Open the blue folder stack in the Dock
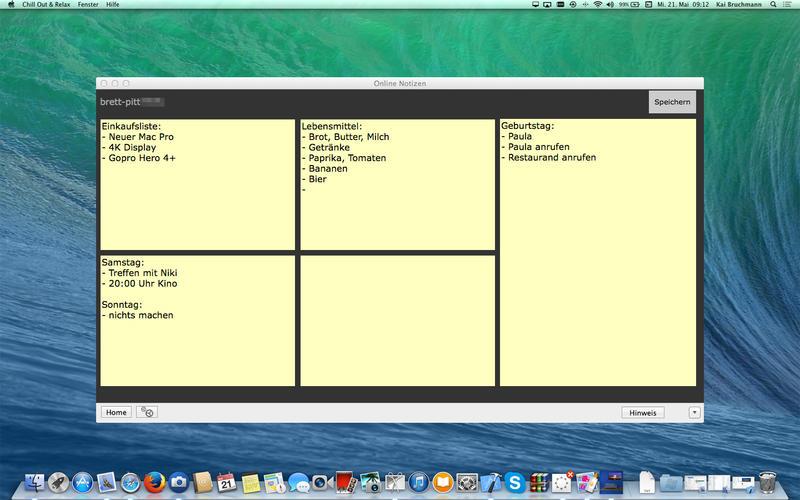800x500 pixels. pyautogui.click(x=671, y=483)
